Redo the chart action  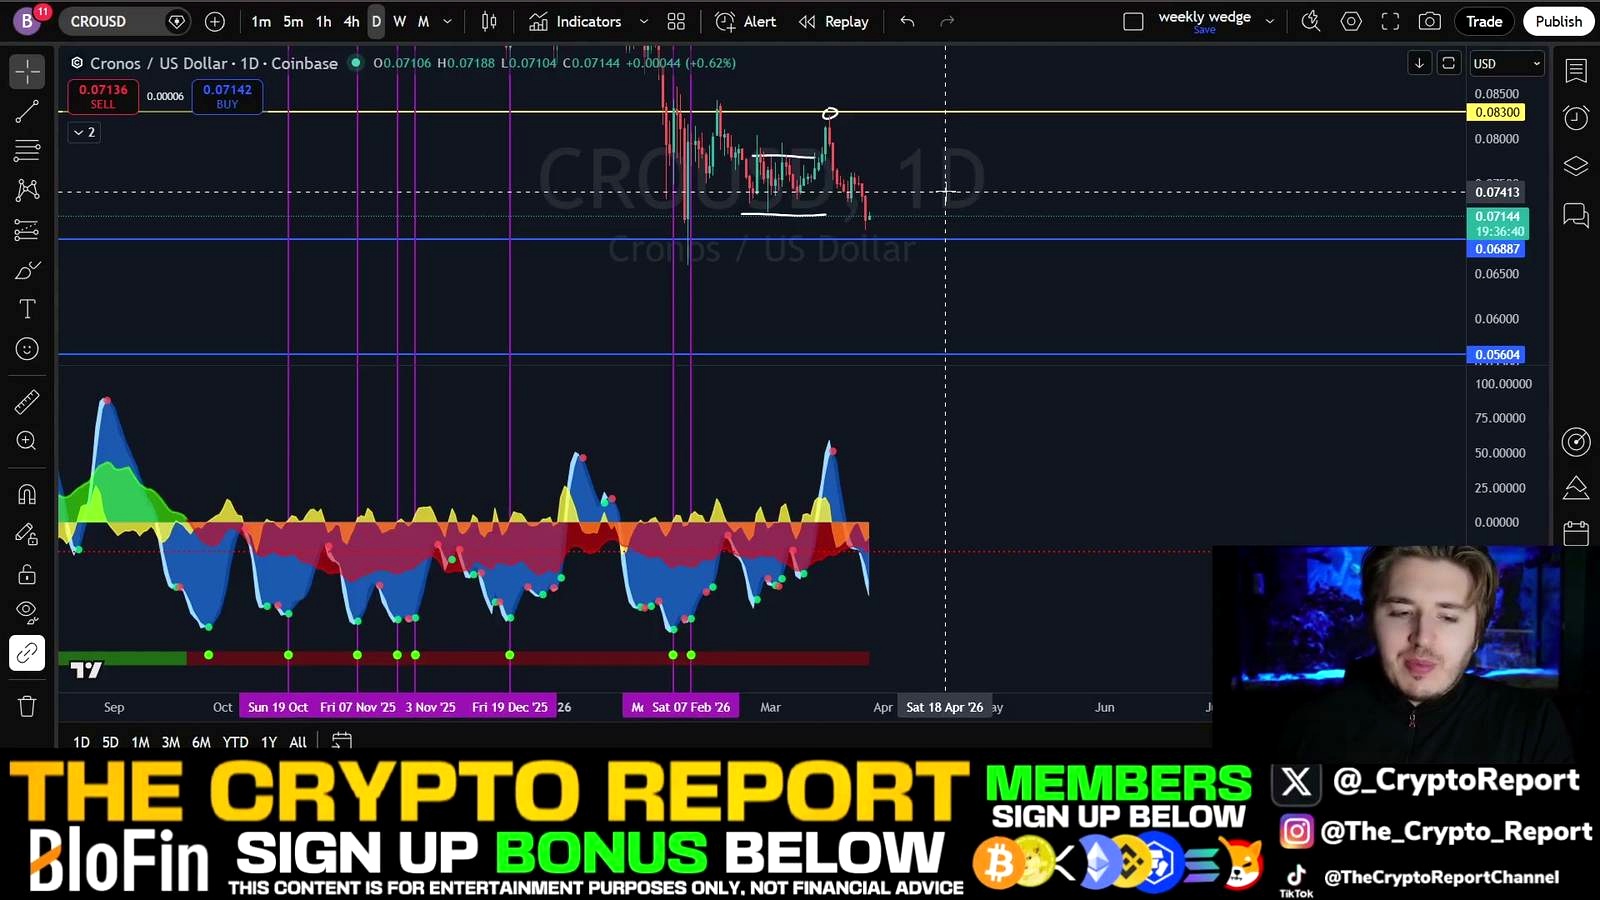[947, 21]
